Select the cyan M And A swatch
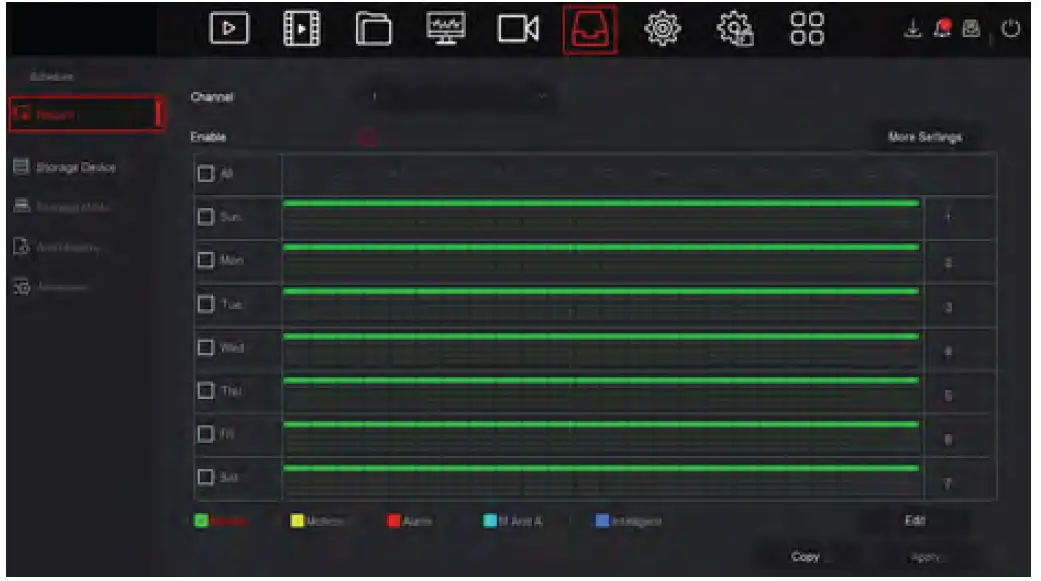Viewport: 1041px width, 581px height. (x=490, y=521)
